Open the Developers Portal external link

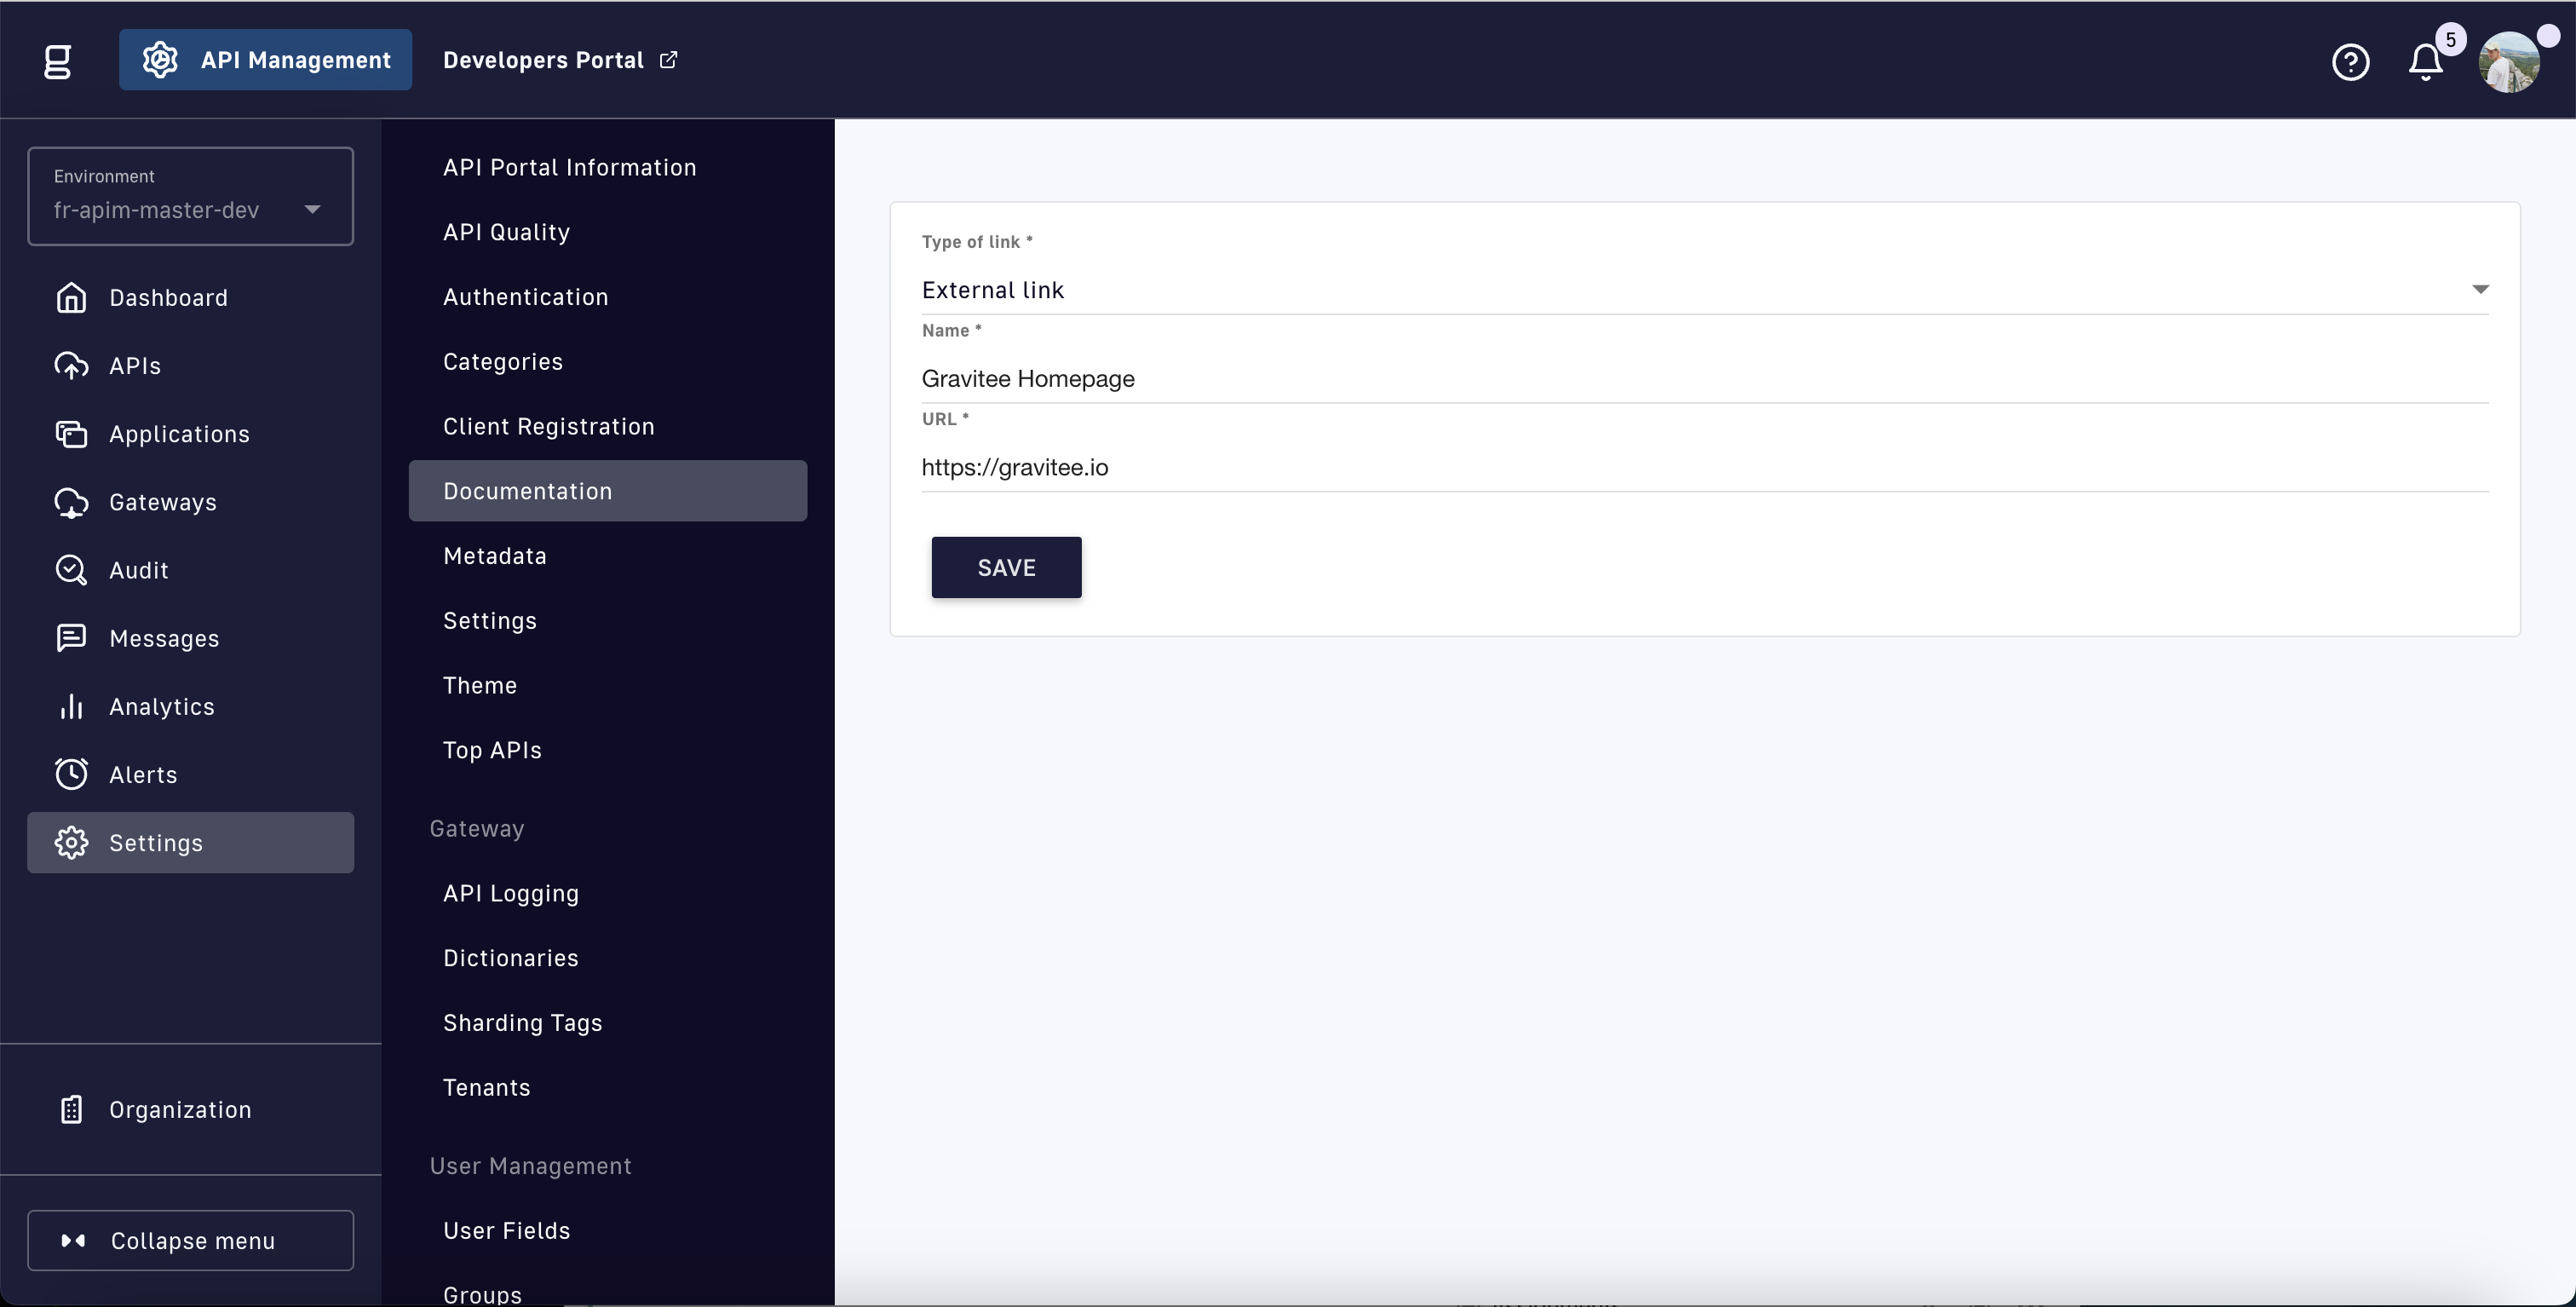(x=560, y=60)
